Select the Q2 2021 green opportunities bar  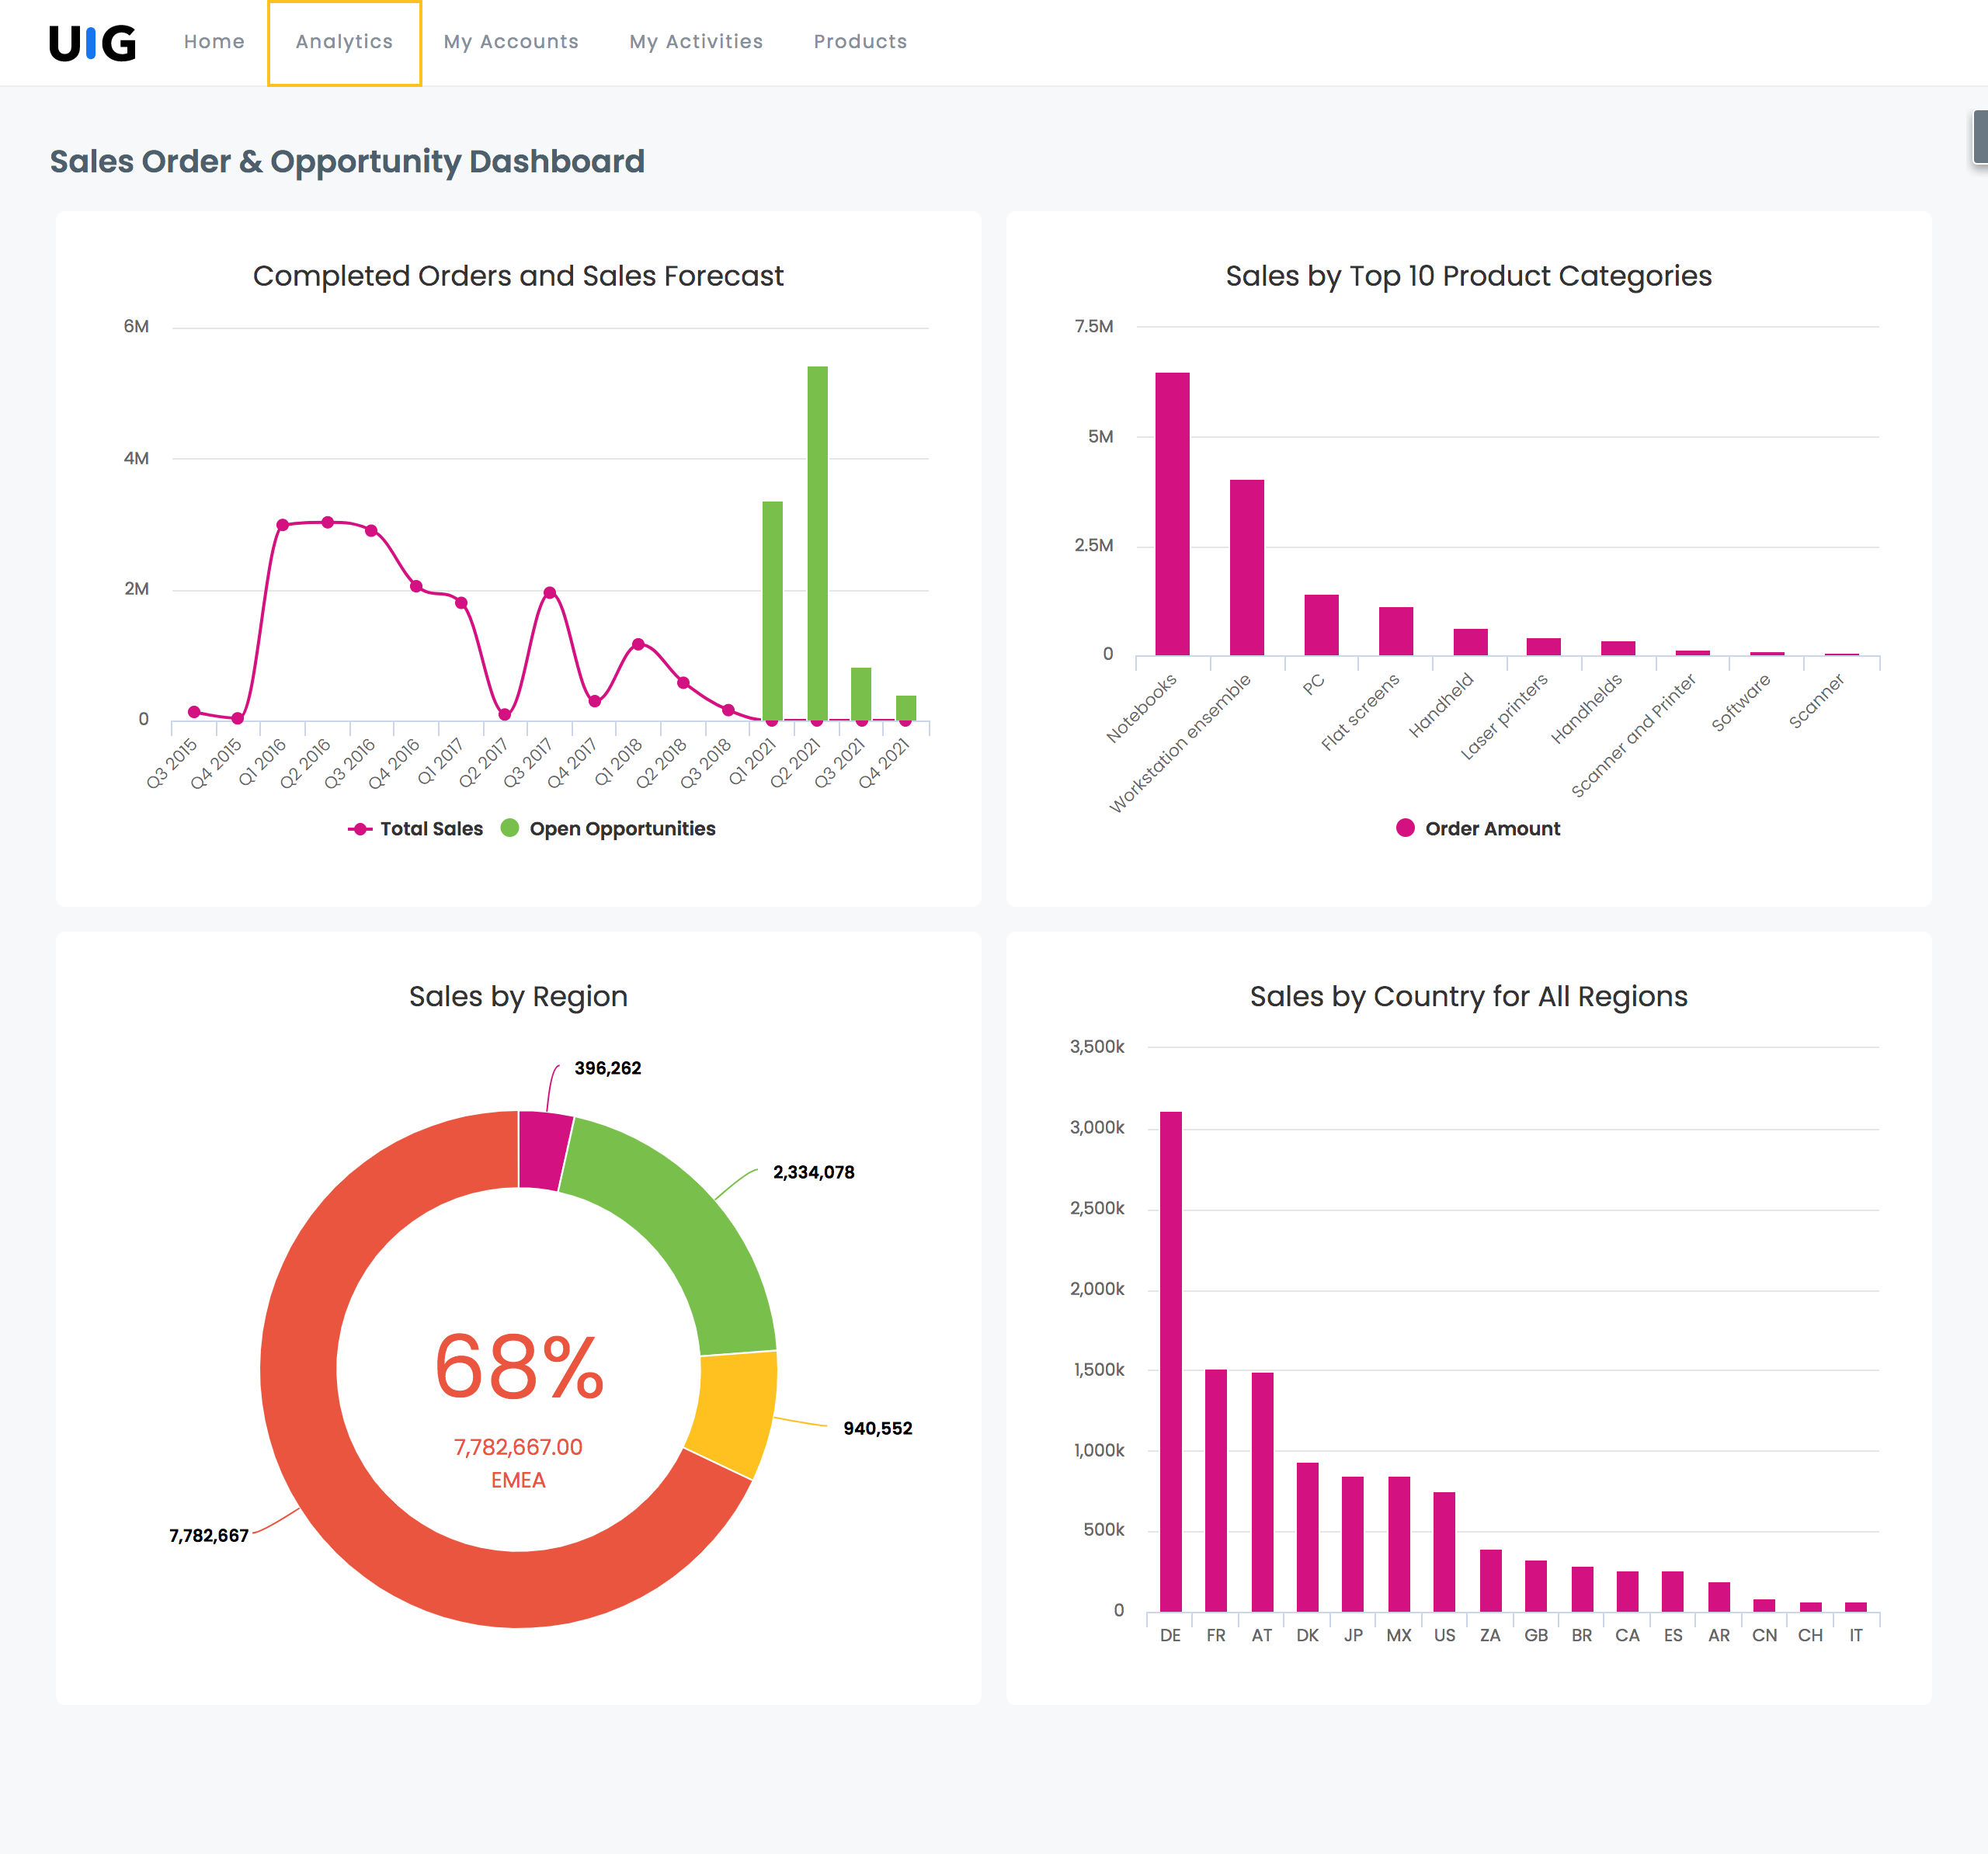coord(817,543)
